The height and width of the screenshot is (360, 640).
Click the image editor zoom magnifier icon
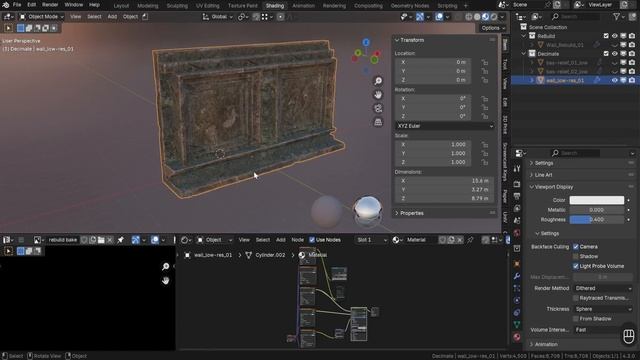(165, 267)
